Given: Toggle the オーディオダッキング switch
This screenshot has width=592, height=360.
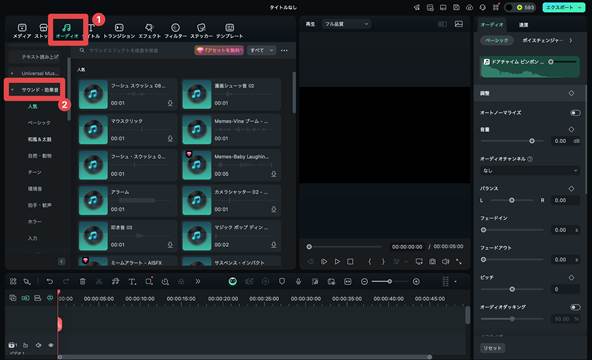Looking at the screenshot, I should (x=575, y=307).
